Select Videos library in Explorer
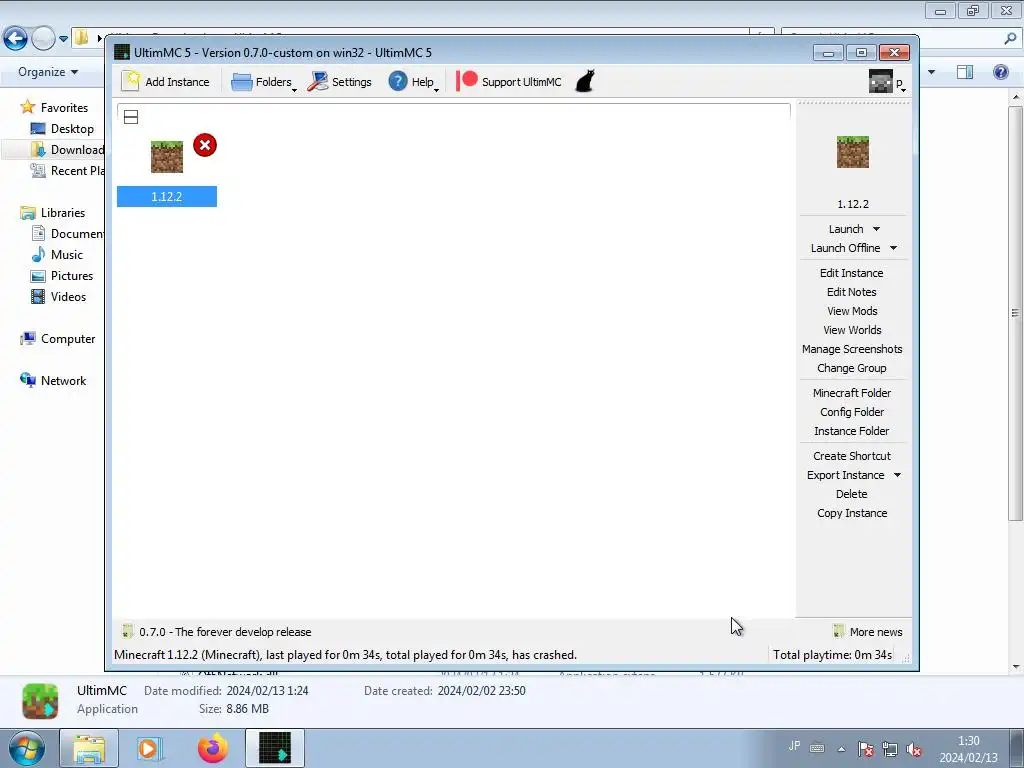 (x=59, y=296)
